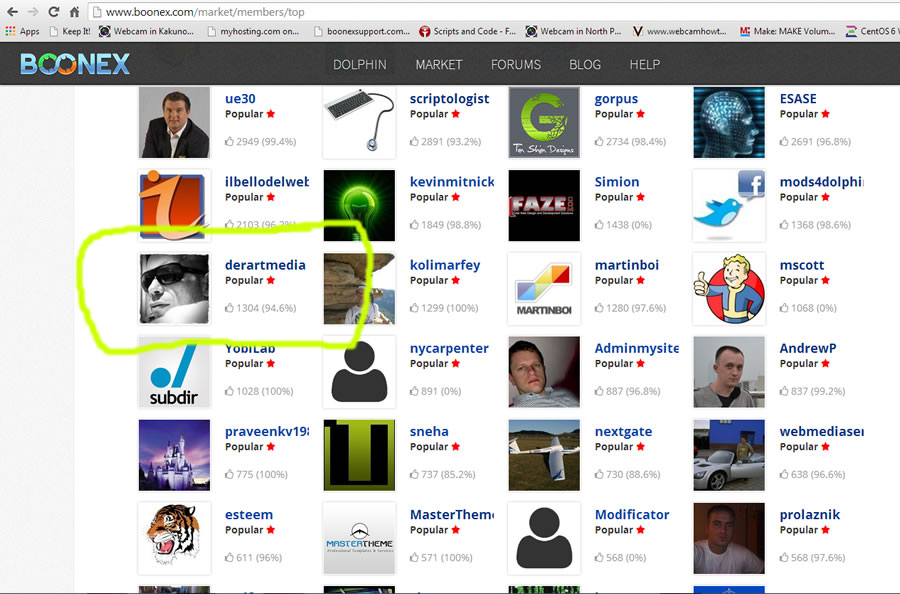Open kevinmitnick profile link

452,182
